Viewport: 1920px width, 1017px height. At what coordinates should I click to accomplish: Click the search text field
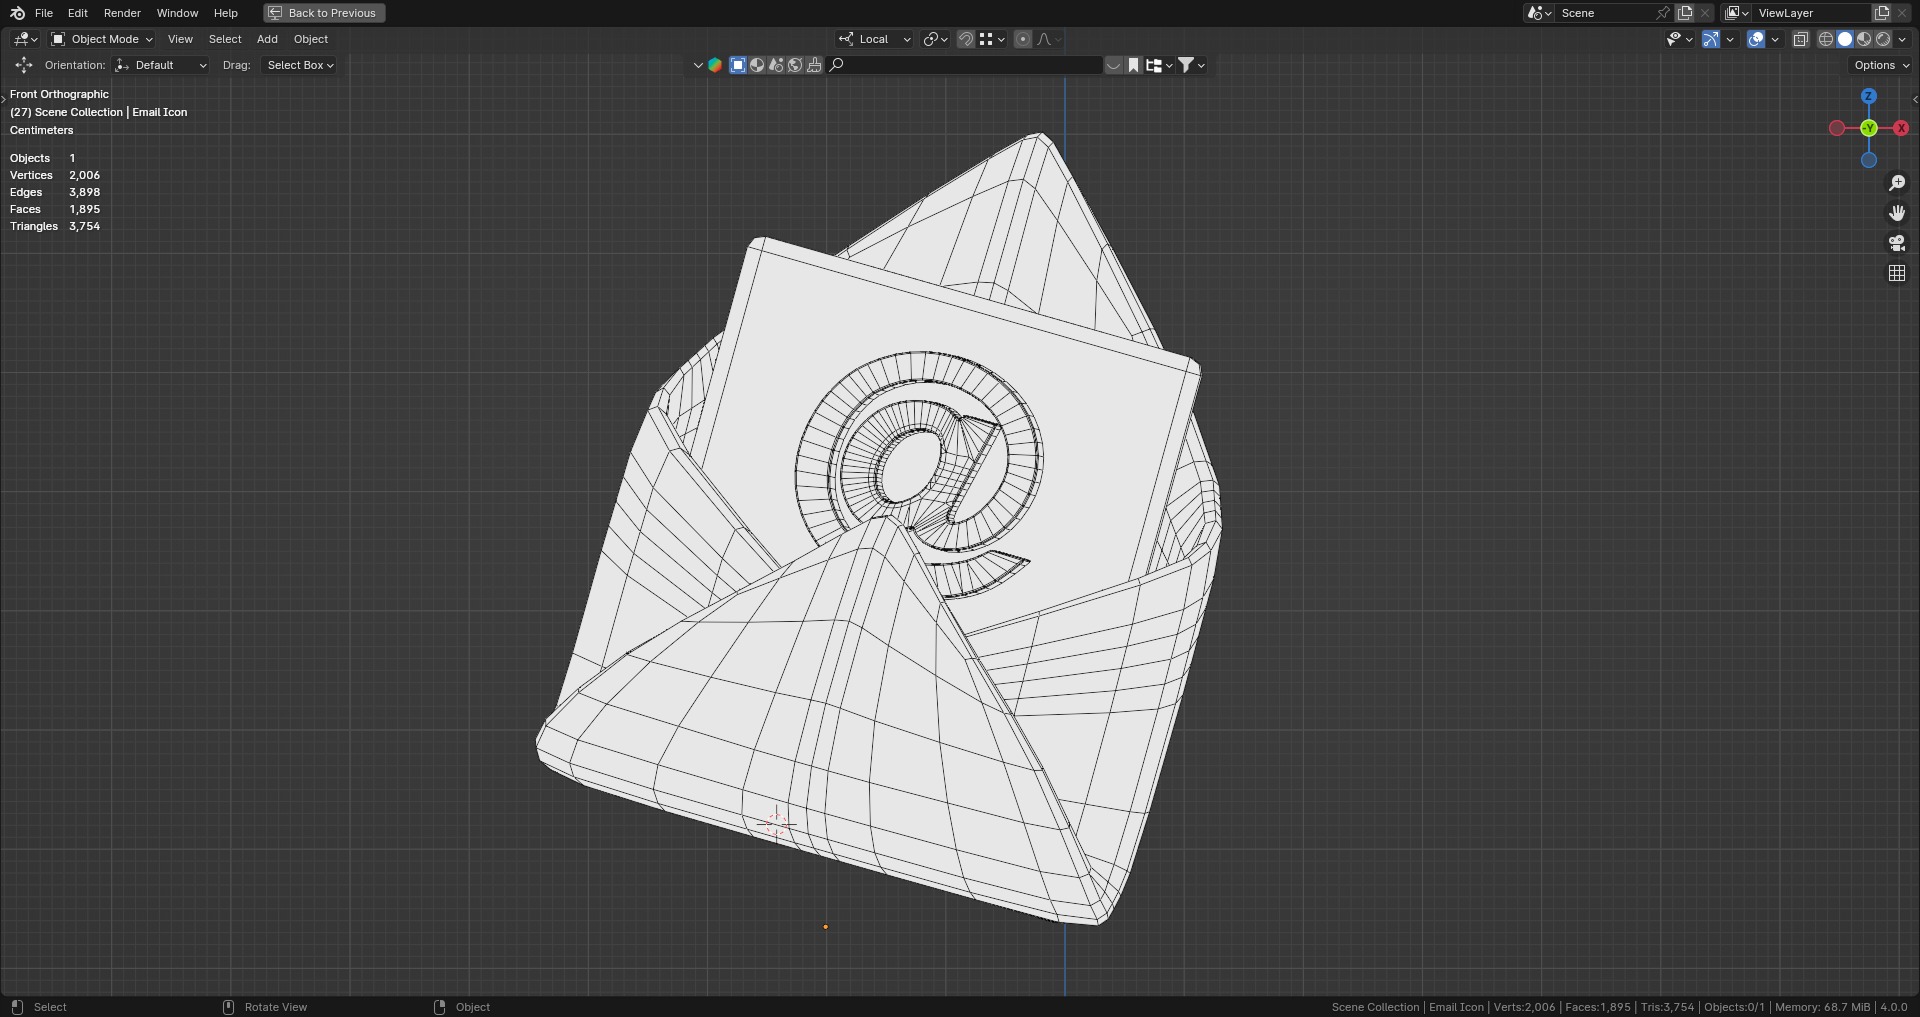pyautogui.click(x=965, y=65)
